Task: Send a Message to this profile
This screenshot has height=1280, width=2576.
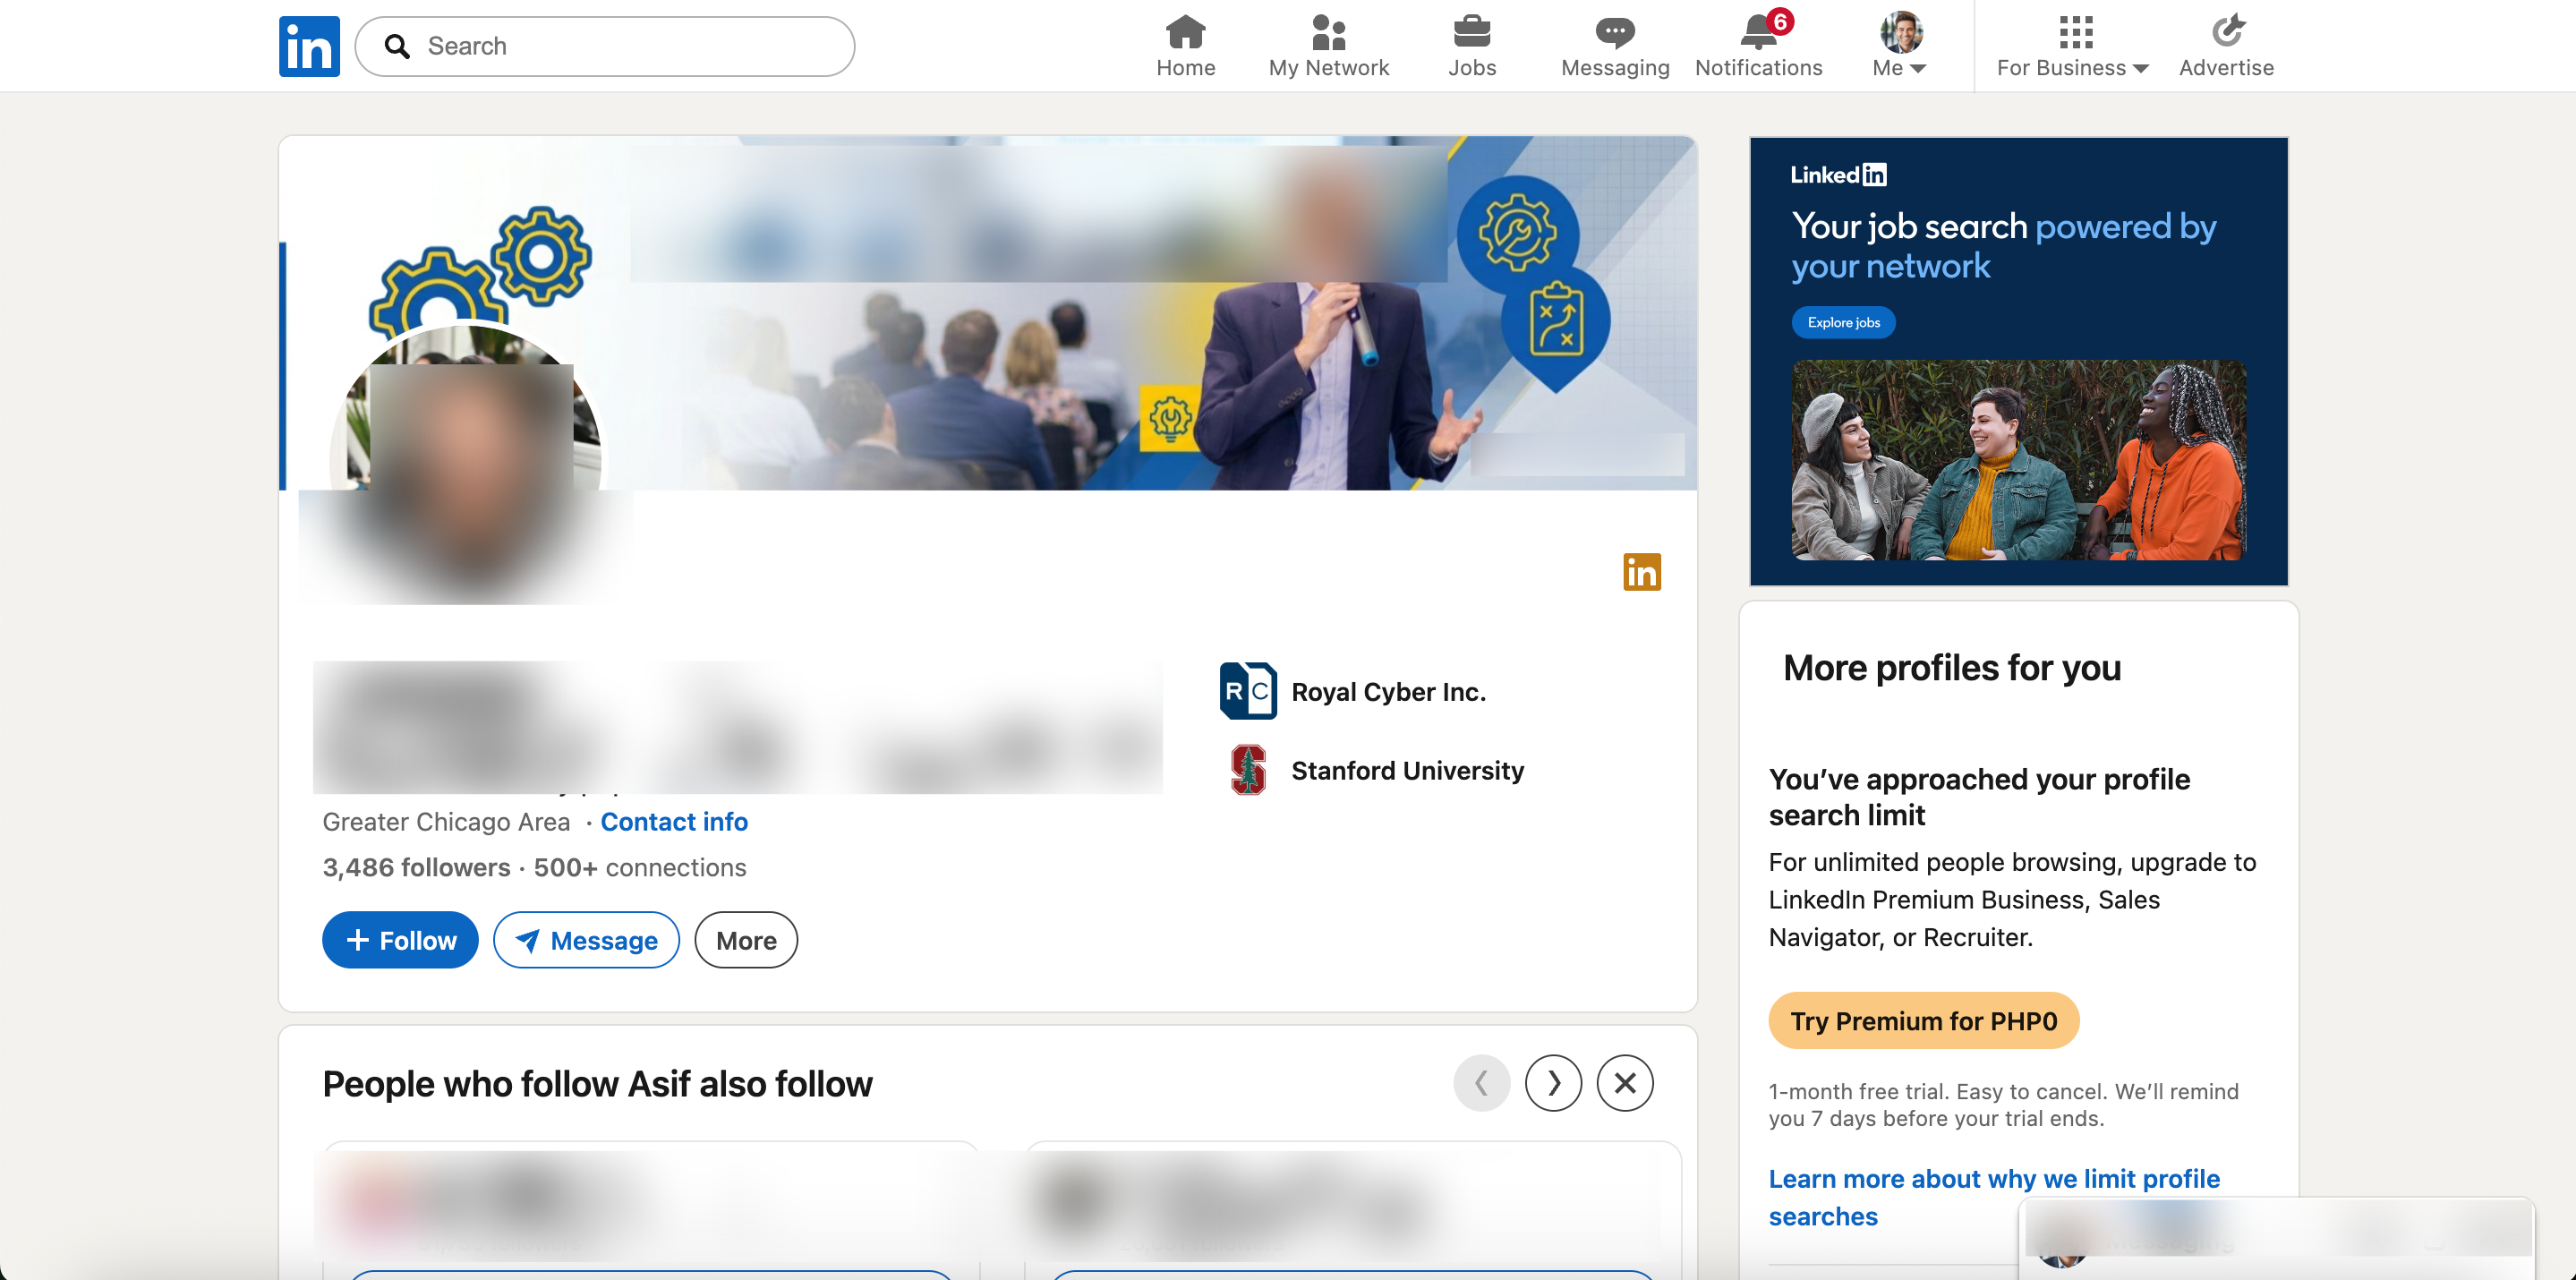Action: click(x=586, y=940)
